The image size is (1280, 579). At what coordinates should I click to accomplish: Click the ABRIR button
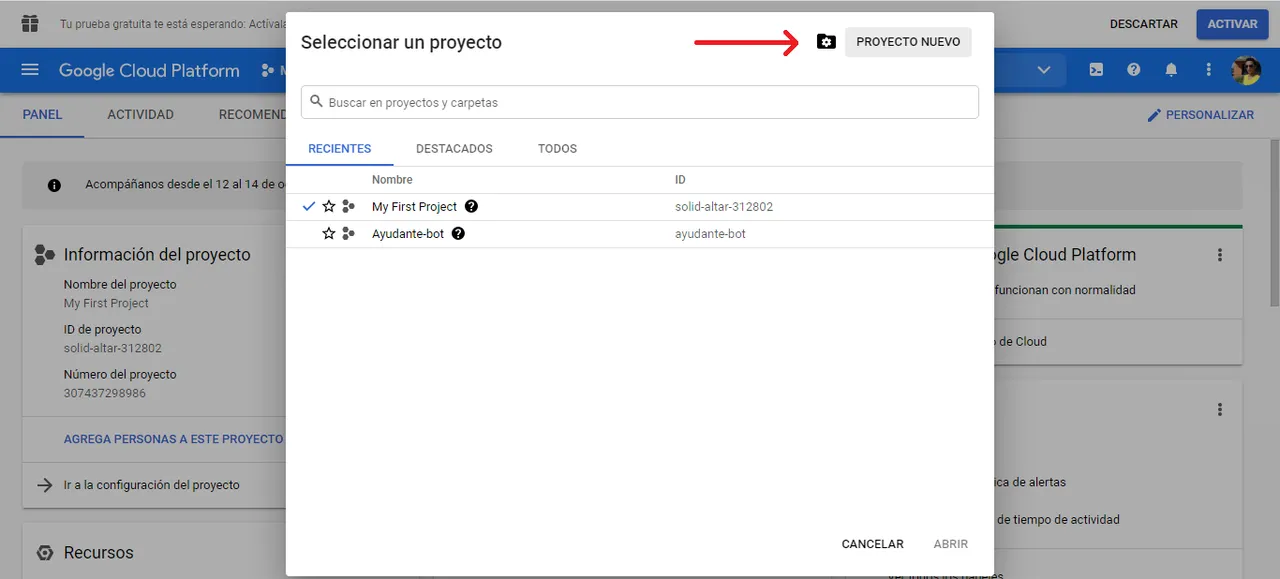(x=950, y=544)
